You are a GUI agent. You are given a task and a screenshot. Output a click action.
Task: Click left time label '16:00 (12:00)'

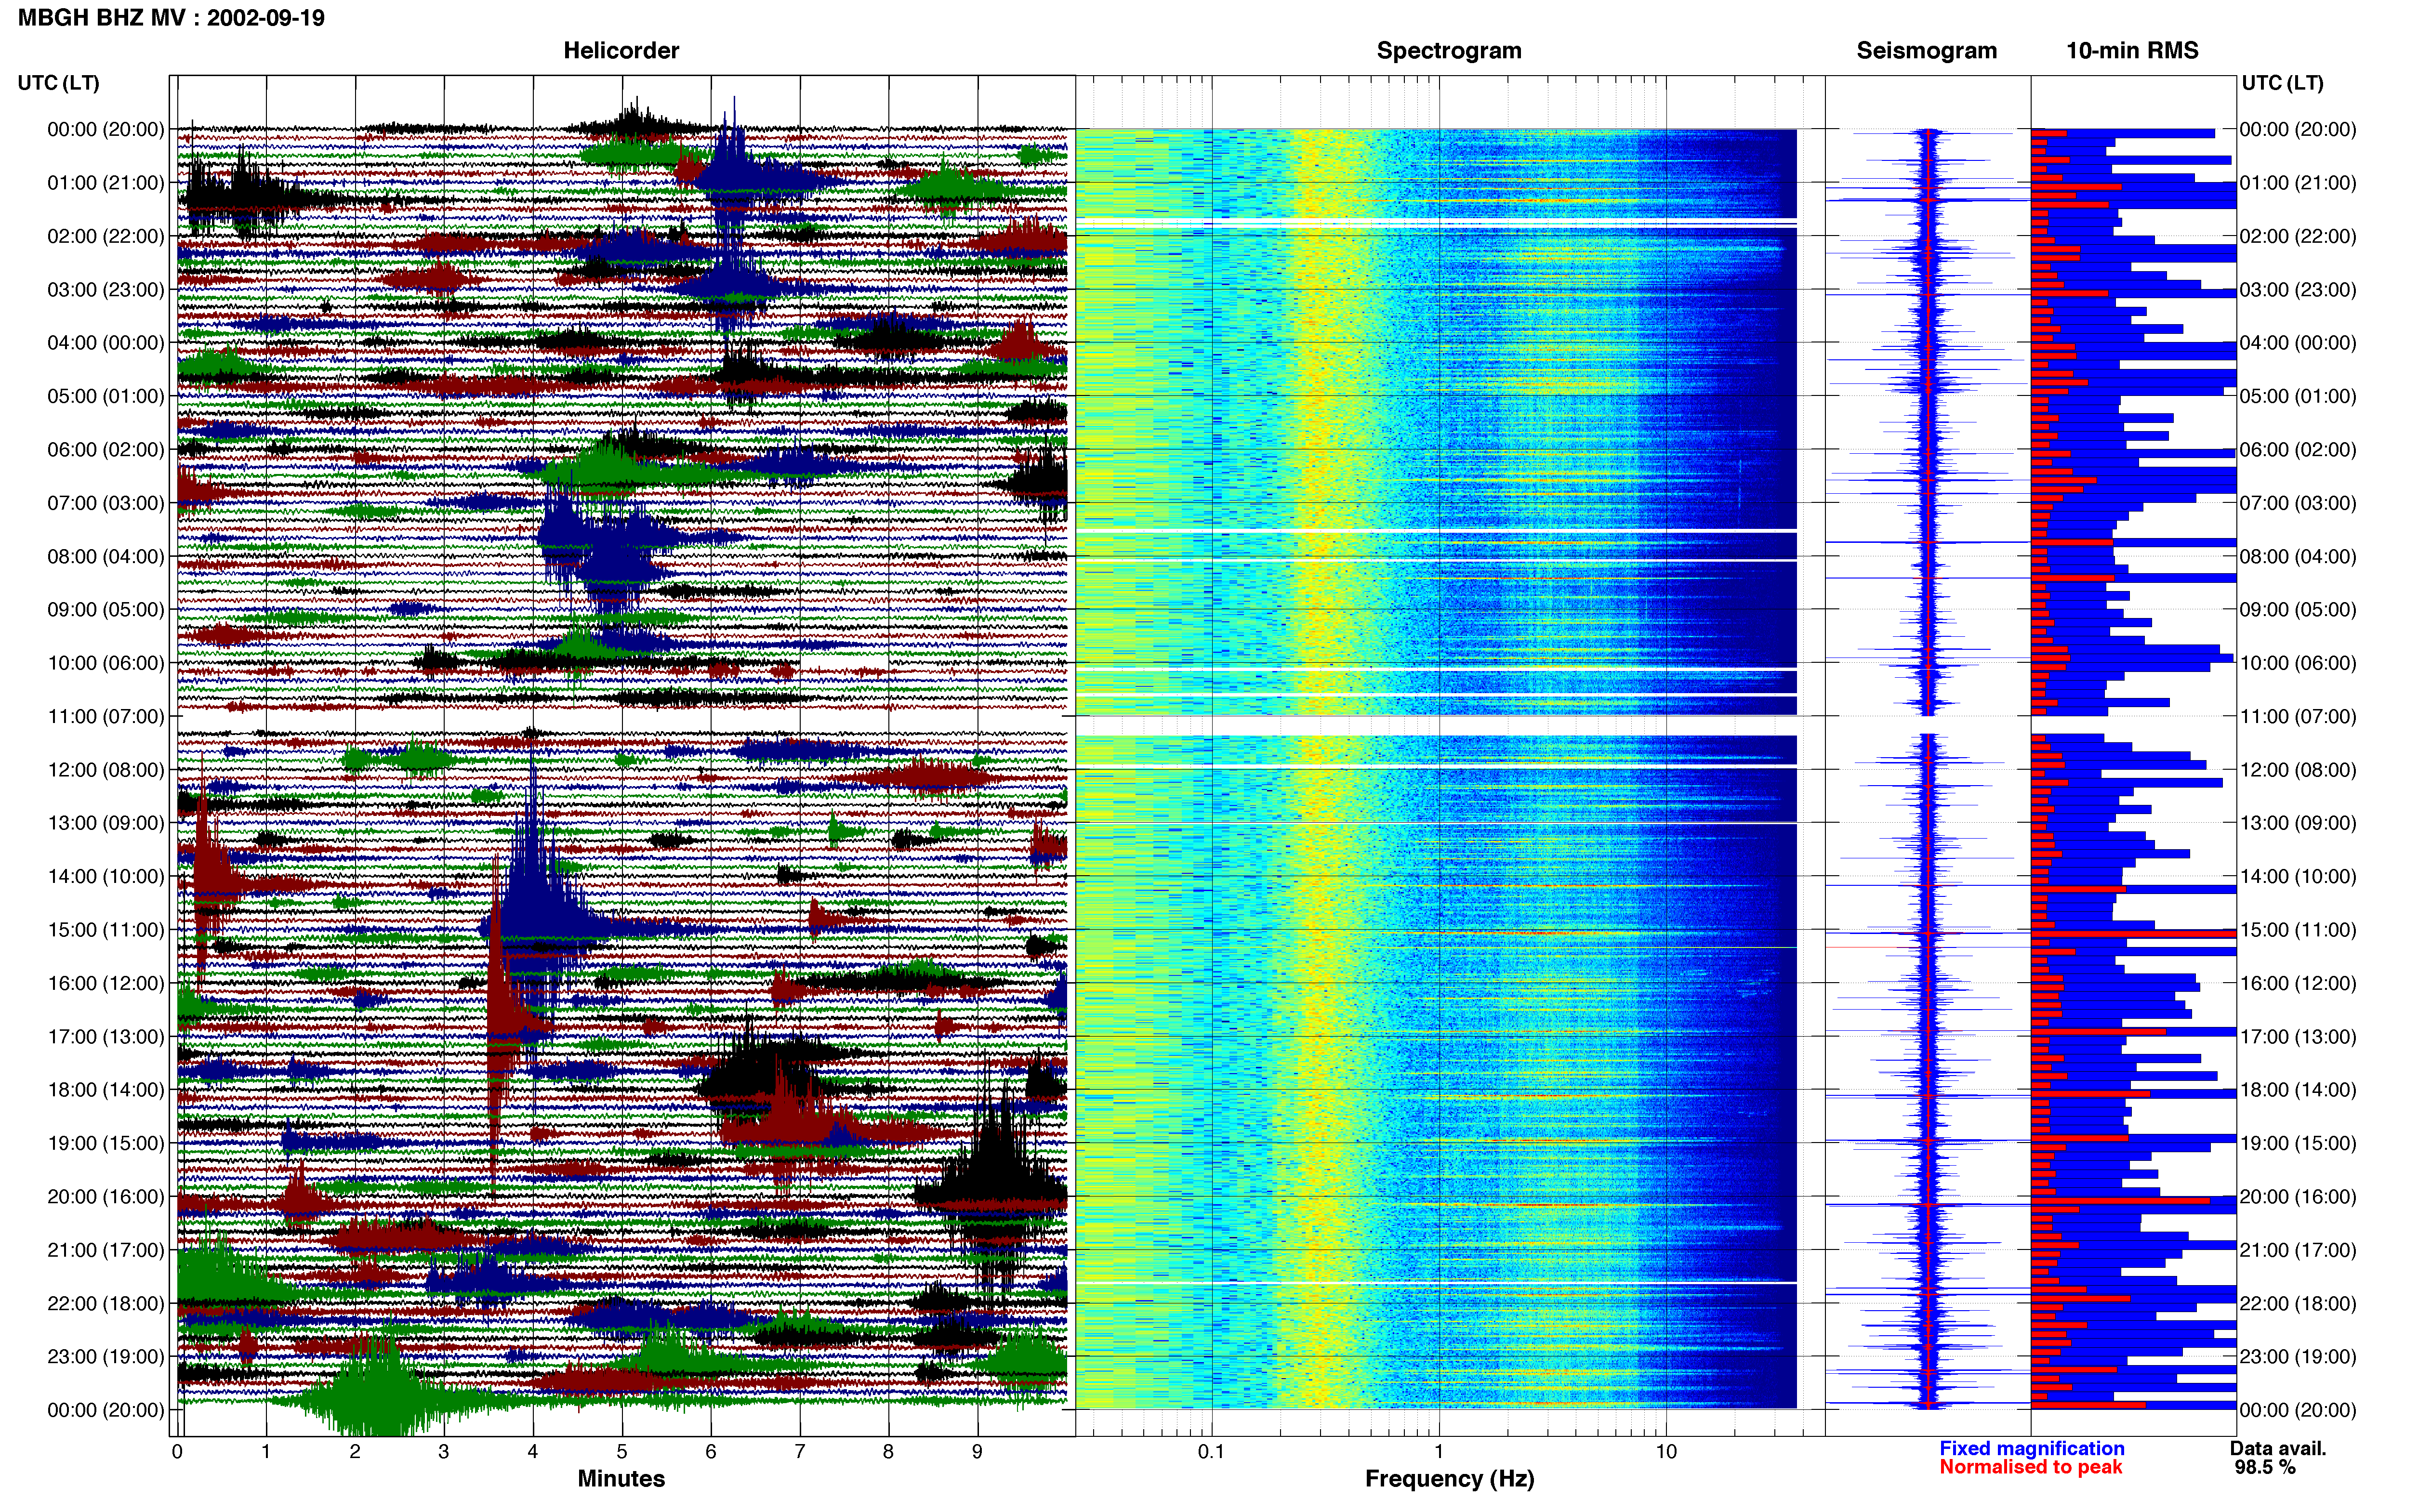(x=106, y=983)
